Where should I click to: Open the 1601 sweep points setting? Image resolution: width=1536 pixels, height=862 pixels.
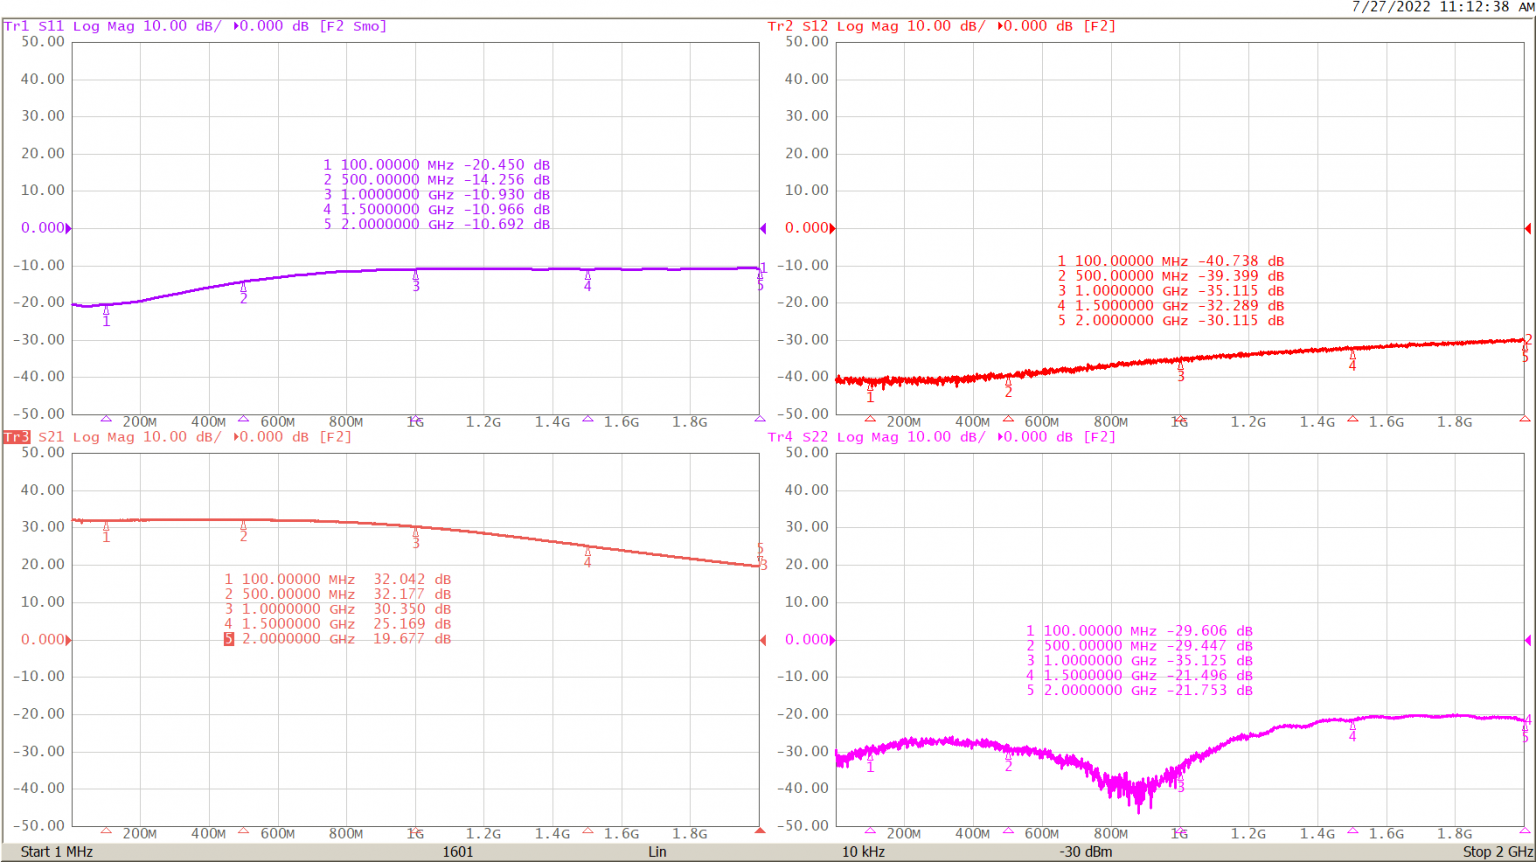(457, 852)
